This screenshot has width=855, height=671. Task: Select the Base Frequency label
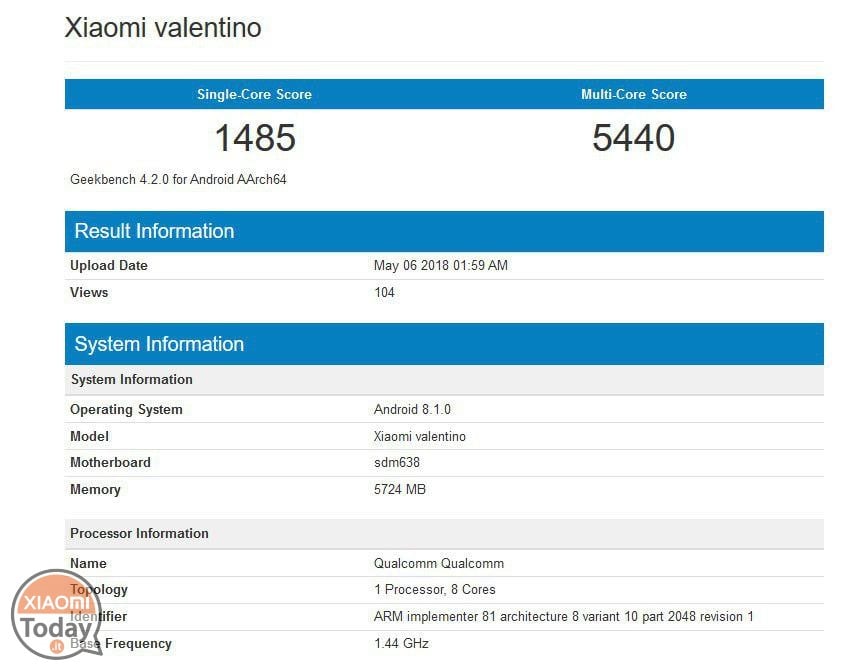pos(121,644)
